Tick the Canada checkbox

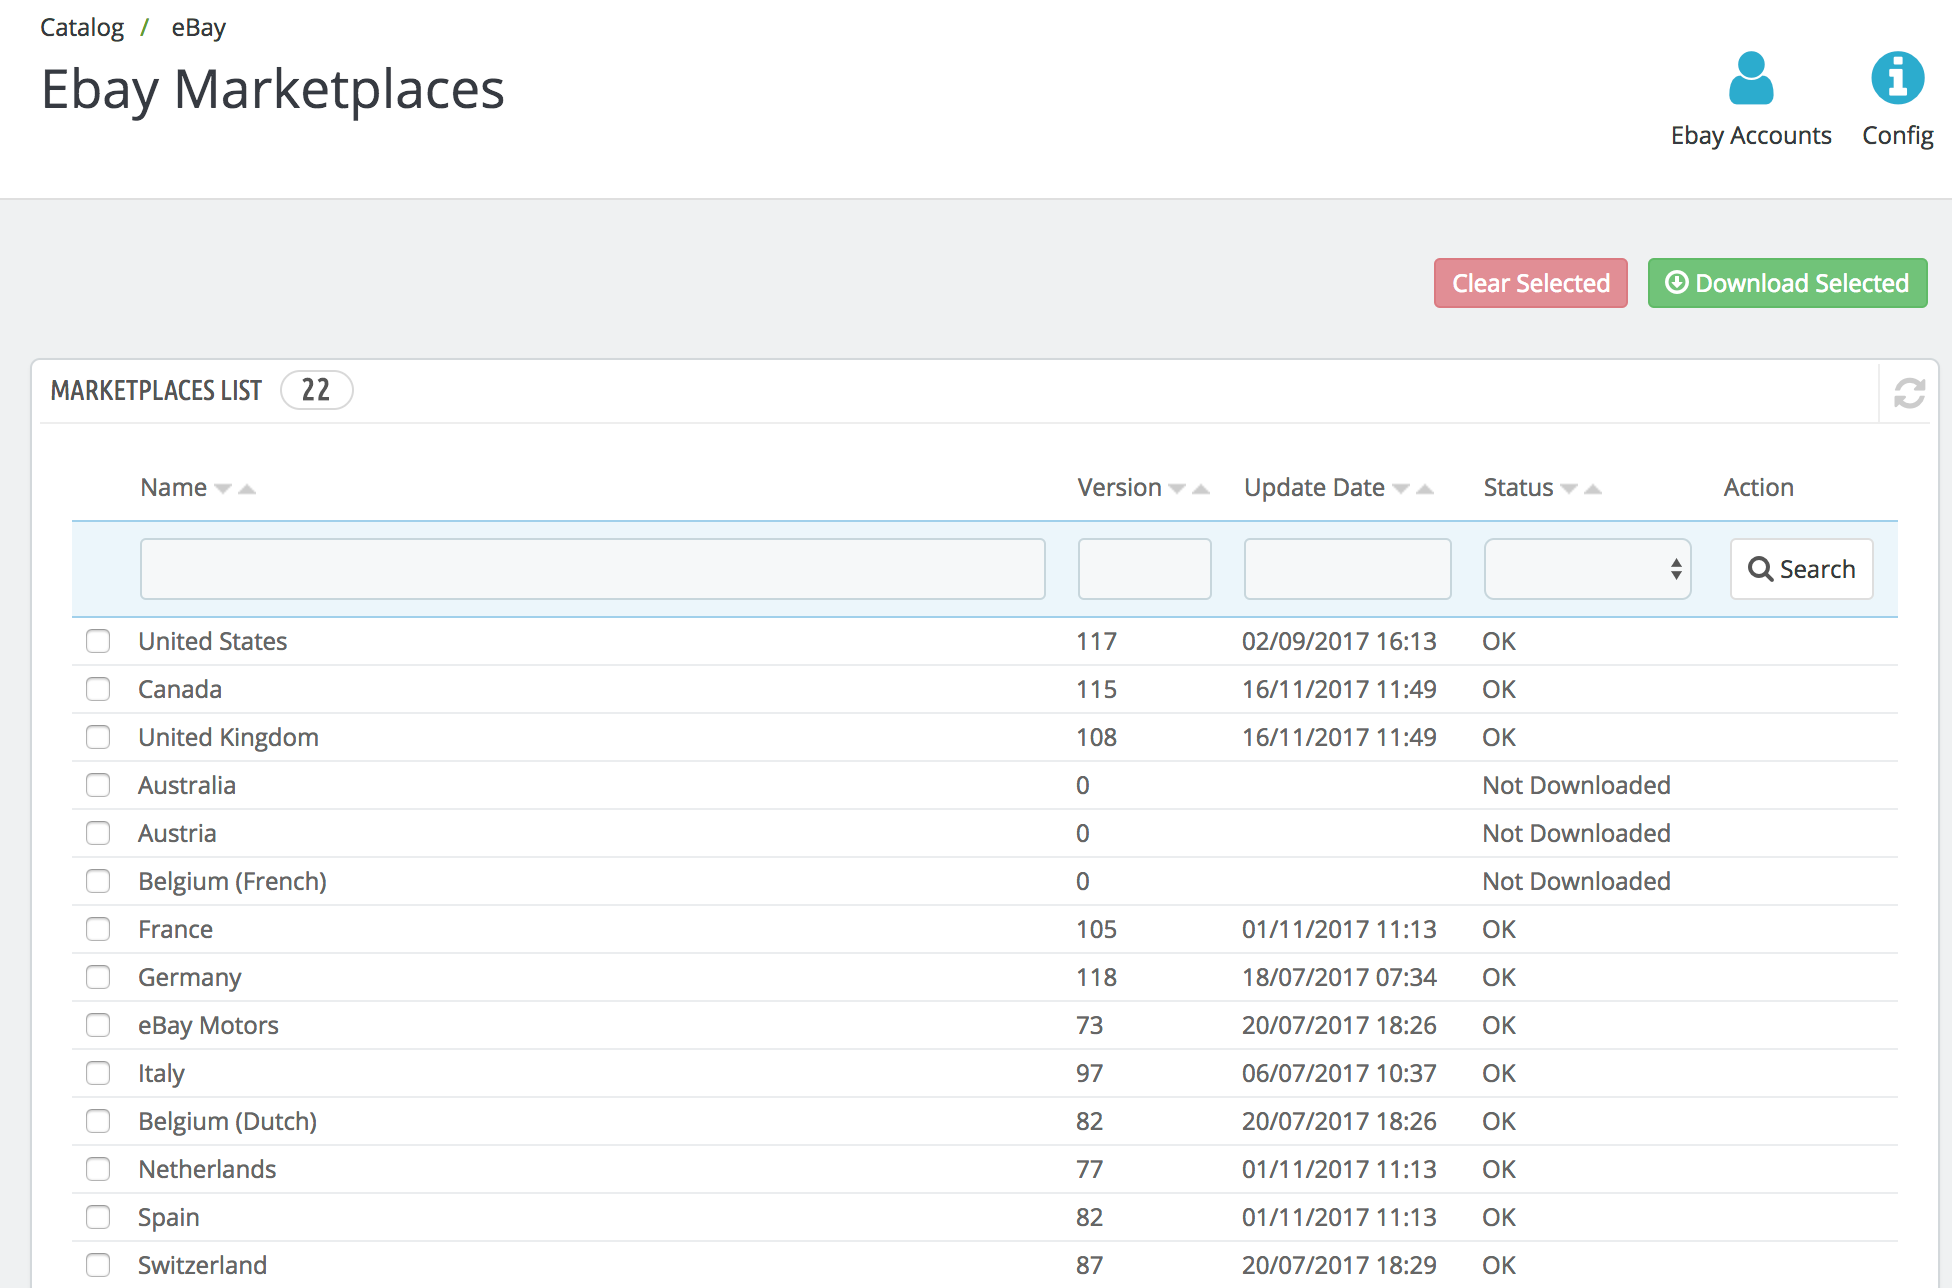click(98, 689)
